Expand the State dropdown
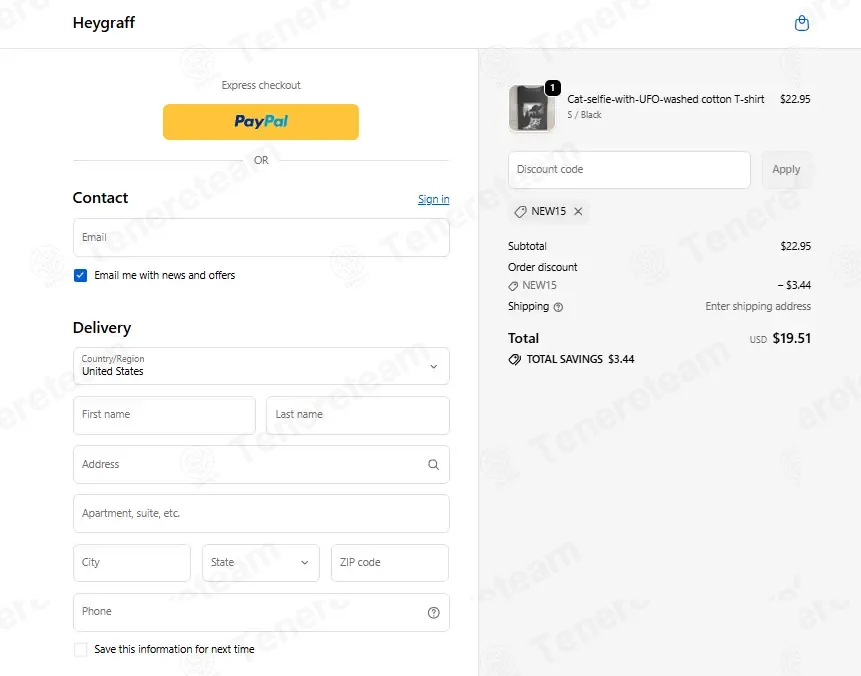Image resolution: width=861 pixels, height=676 pixels. (x=261, y=563)
